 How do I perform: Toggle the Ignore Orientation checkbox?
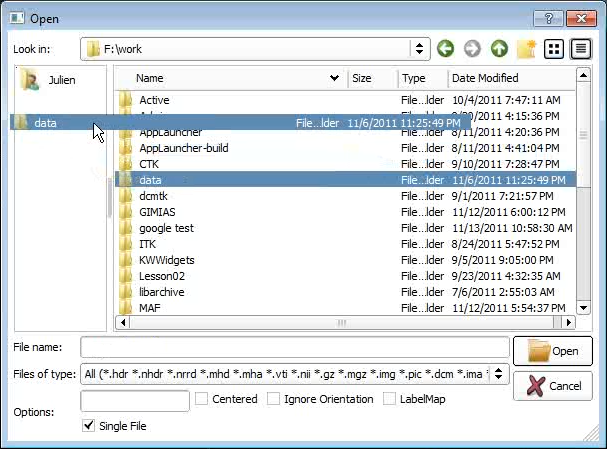[274, 399]
